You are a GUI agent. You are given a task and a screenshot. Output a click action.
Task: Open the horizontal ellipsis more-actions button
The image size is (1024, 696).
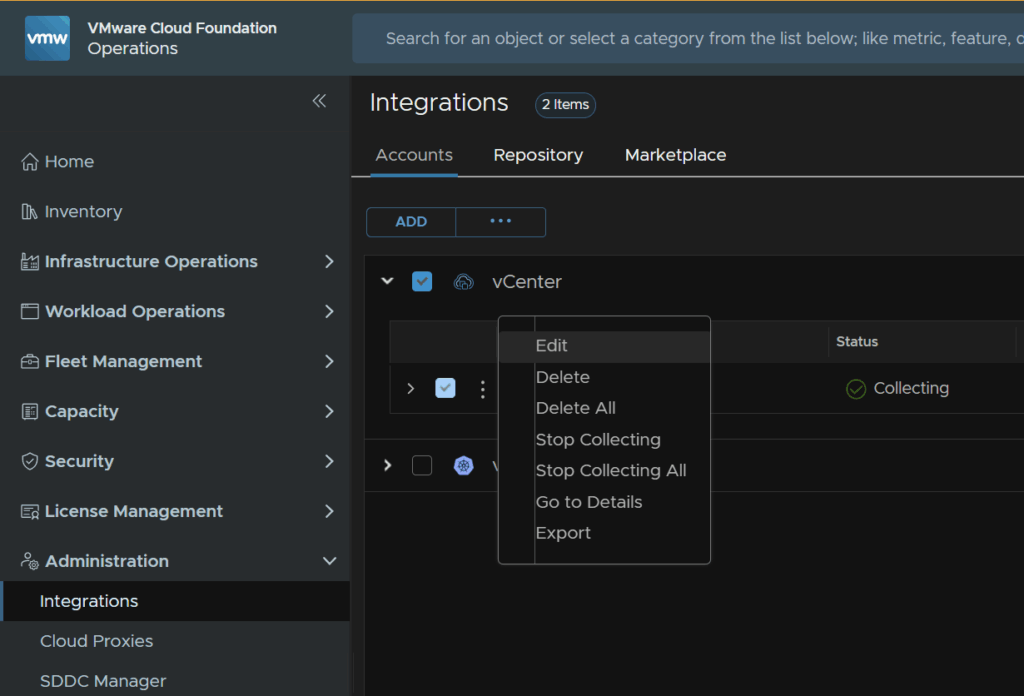(501, 222)
